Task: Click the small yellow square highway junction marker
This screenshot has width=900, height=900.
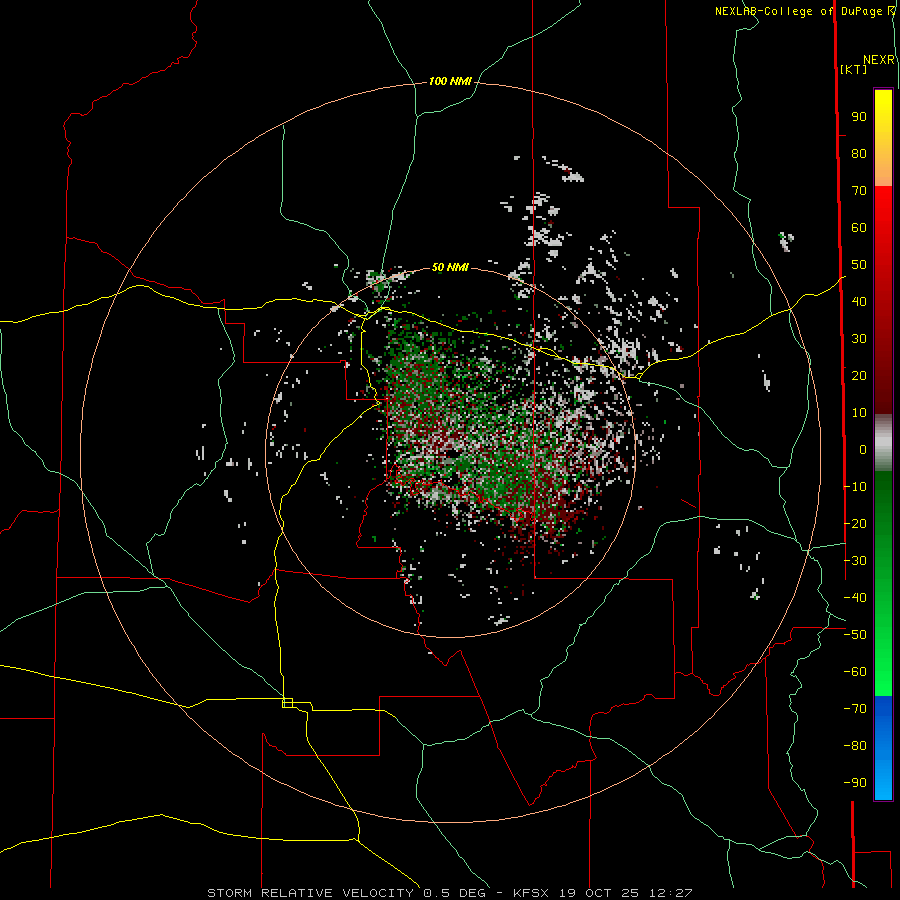Action: point(288,703)
